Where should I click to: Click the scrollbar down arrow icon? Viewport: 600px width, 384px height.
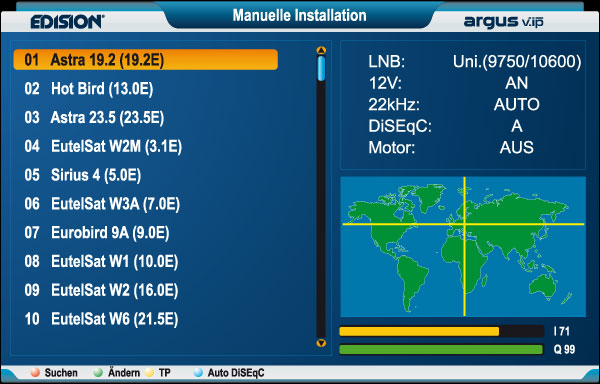click(321, 343)
